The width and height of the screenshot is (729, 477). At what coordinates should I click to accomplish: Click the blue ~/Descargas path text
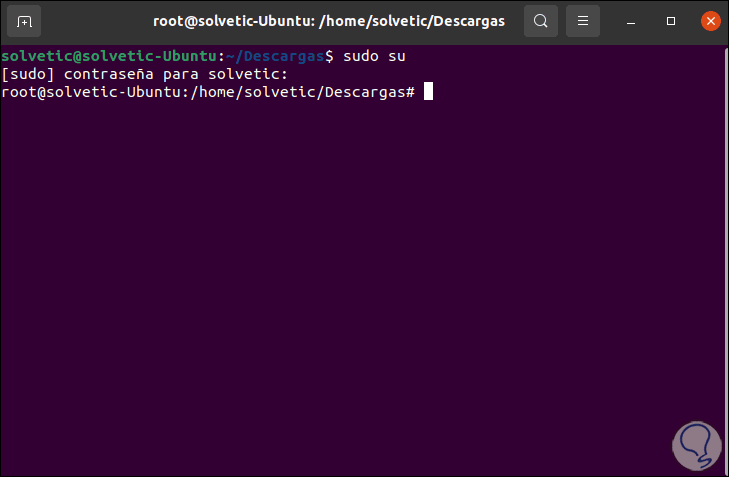coord(275,56)
